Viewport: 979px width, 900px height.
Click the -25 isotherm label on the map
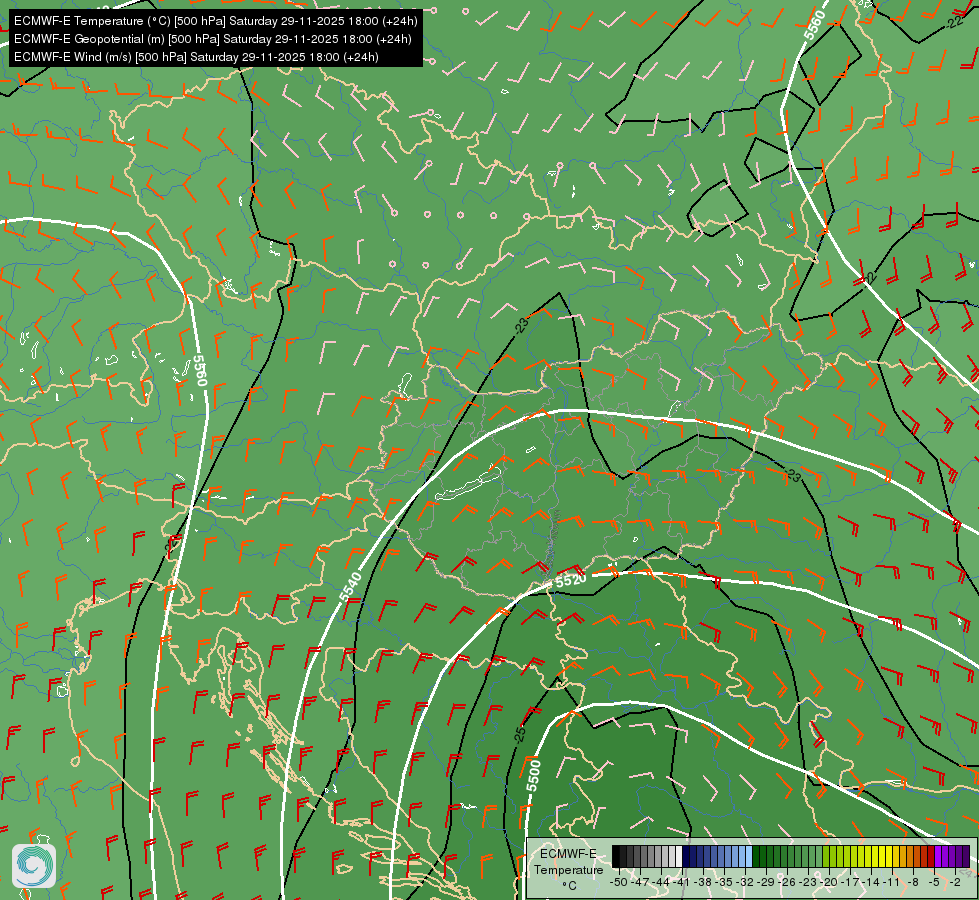(520, 734)
